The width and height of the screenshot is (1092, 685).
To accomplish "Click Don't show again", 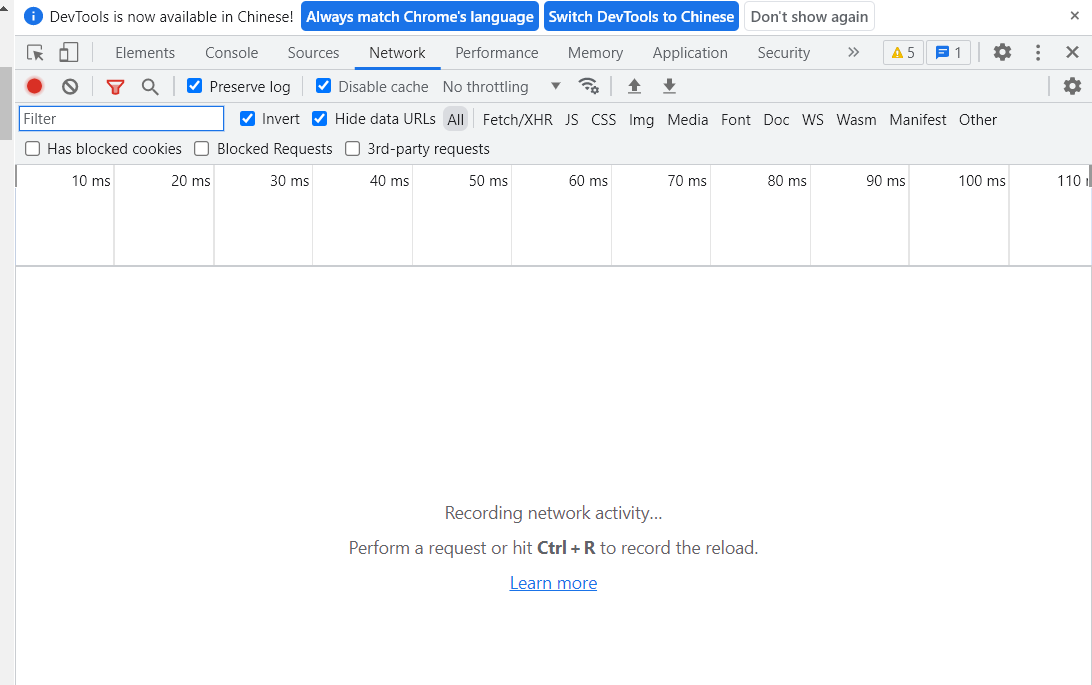I will pos(809,16).
